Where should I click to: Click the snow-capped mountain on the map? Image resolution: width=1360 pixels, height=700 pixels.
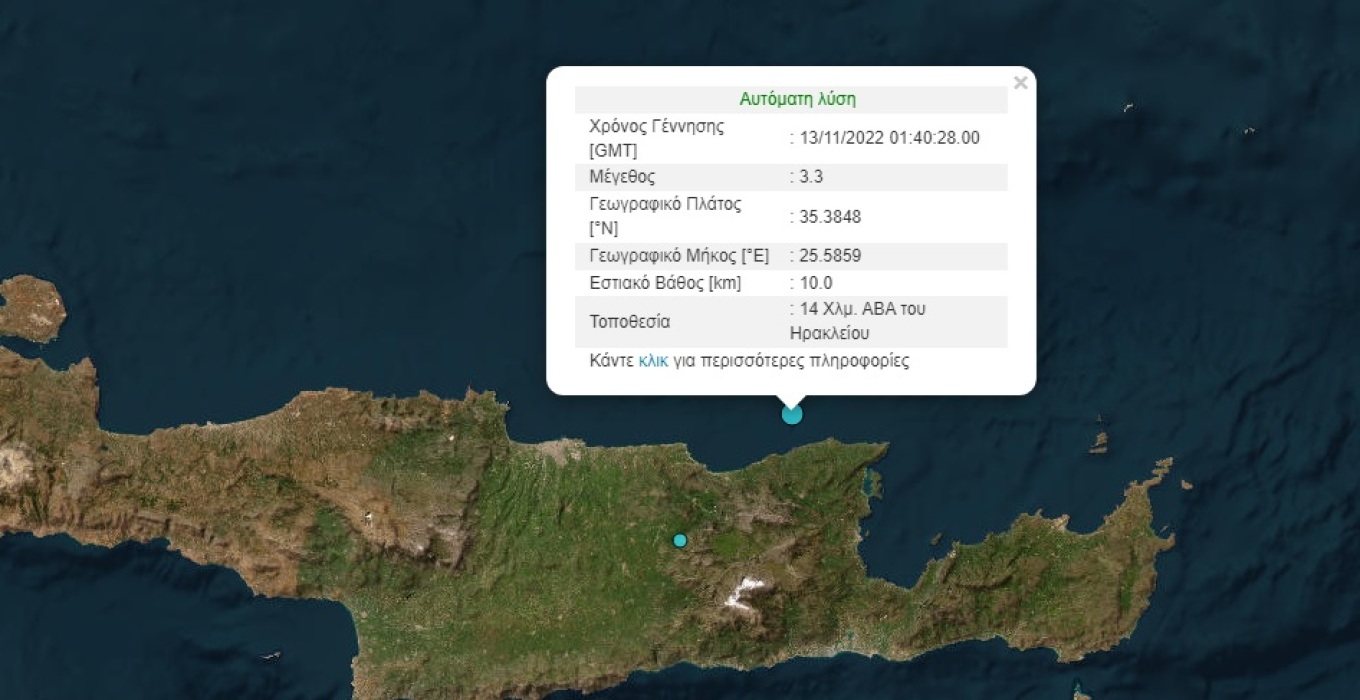[x=743, y=592]
